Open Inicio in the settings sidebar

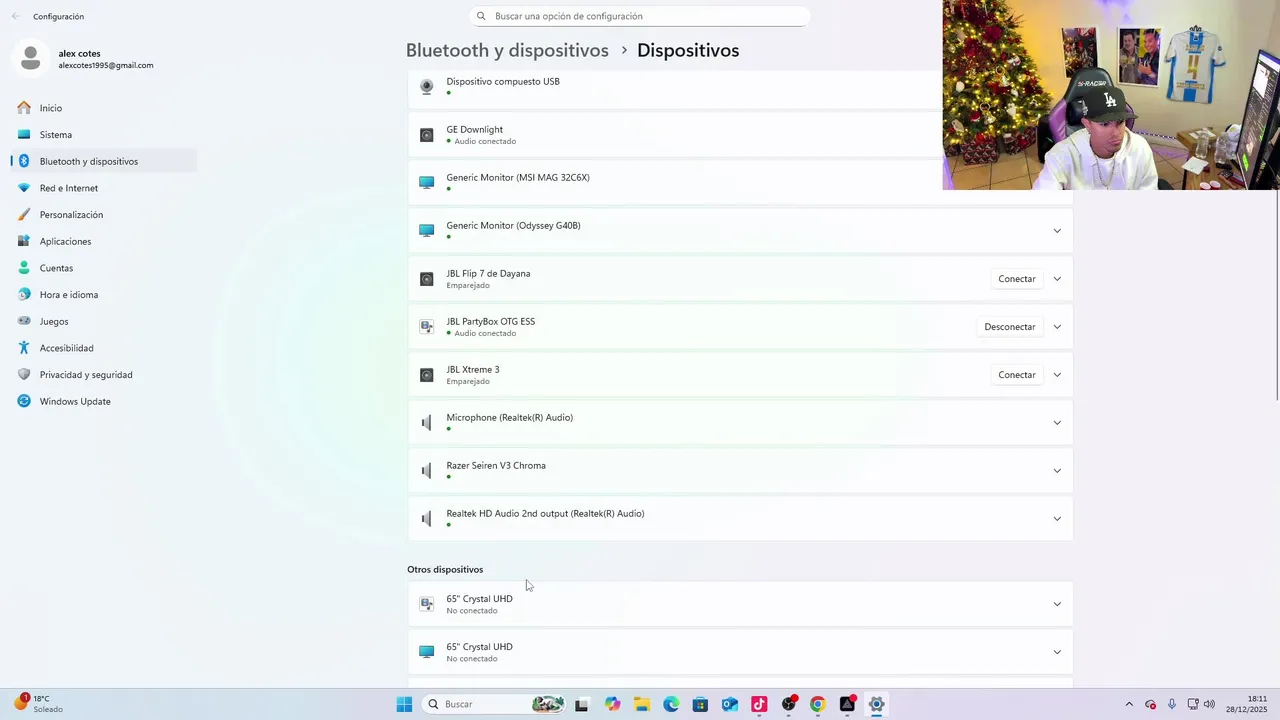[x=104, y=108]
